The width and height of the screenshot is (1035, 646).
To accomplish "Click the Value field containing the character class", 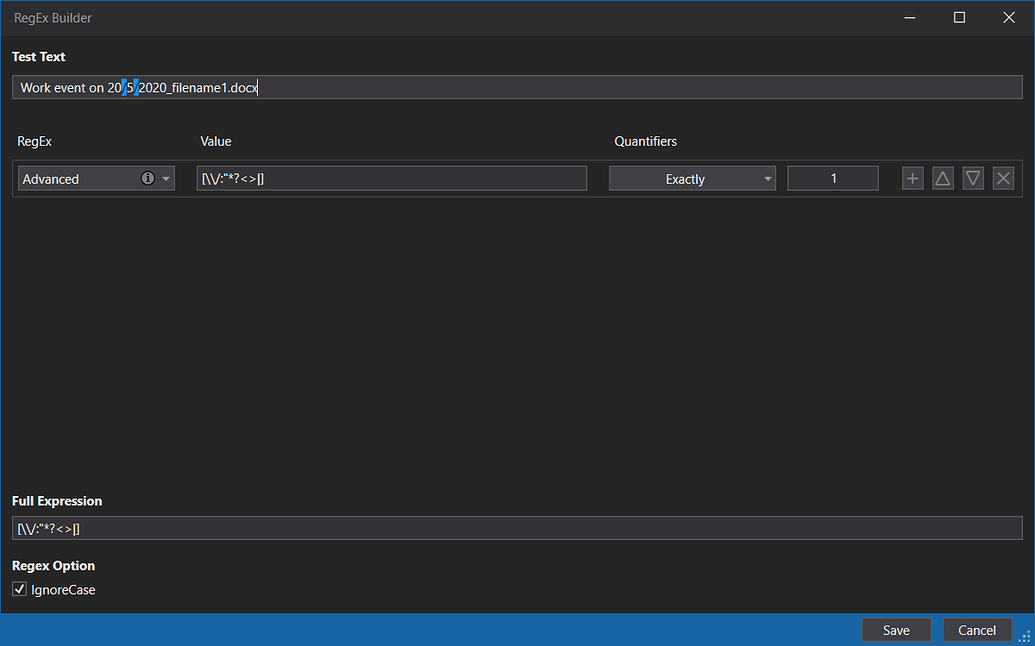I will (x=390, y=178).
